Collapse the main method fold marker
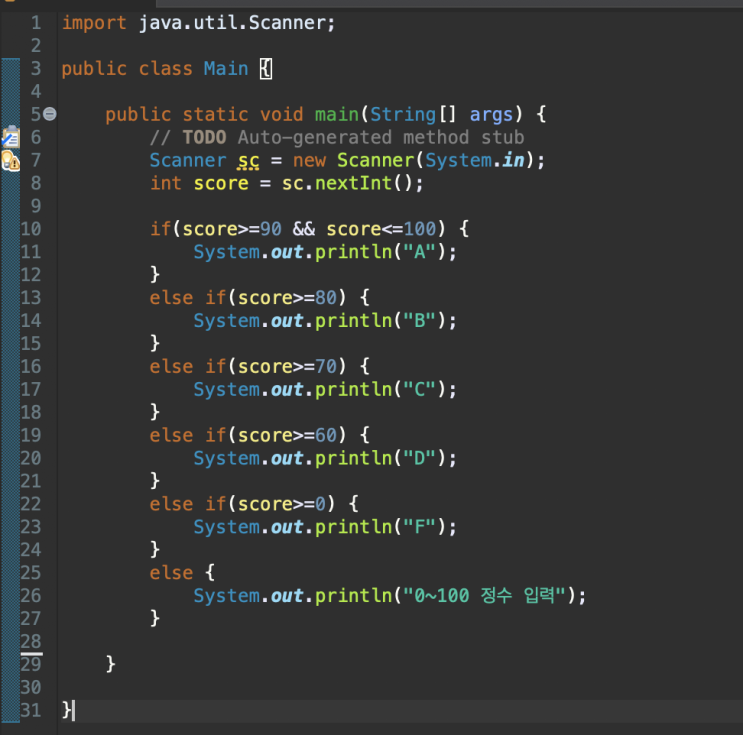The height and width of the screenshot is (735, 743). click(x=50, y=114)
